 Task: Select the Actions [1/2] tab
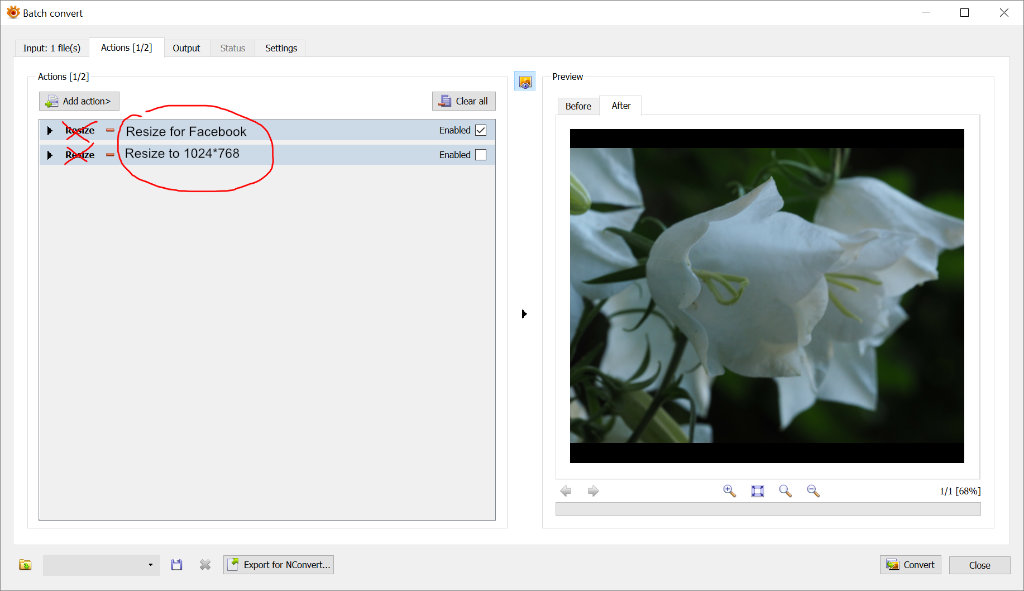click(x=126, y=48)
